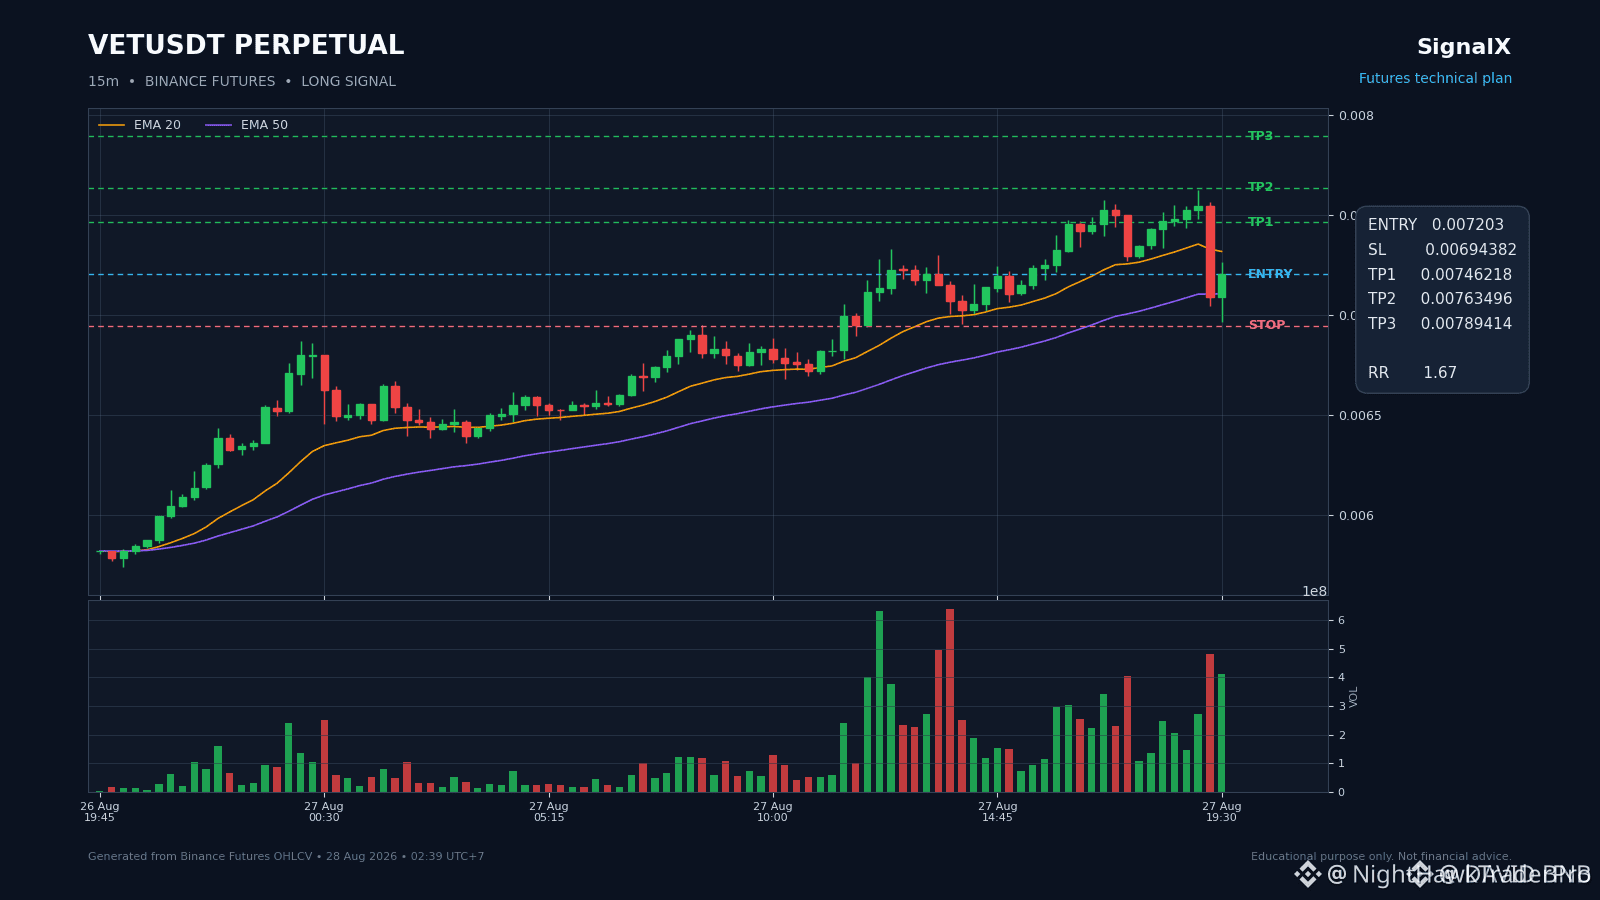
Task: Click the '27 Aug 10:00' time axis label
Action: pos(773,812)
